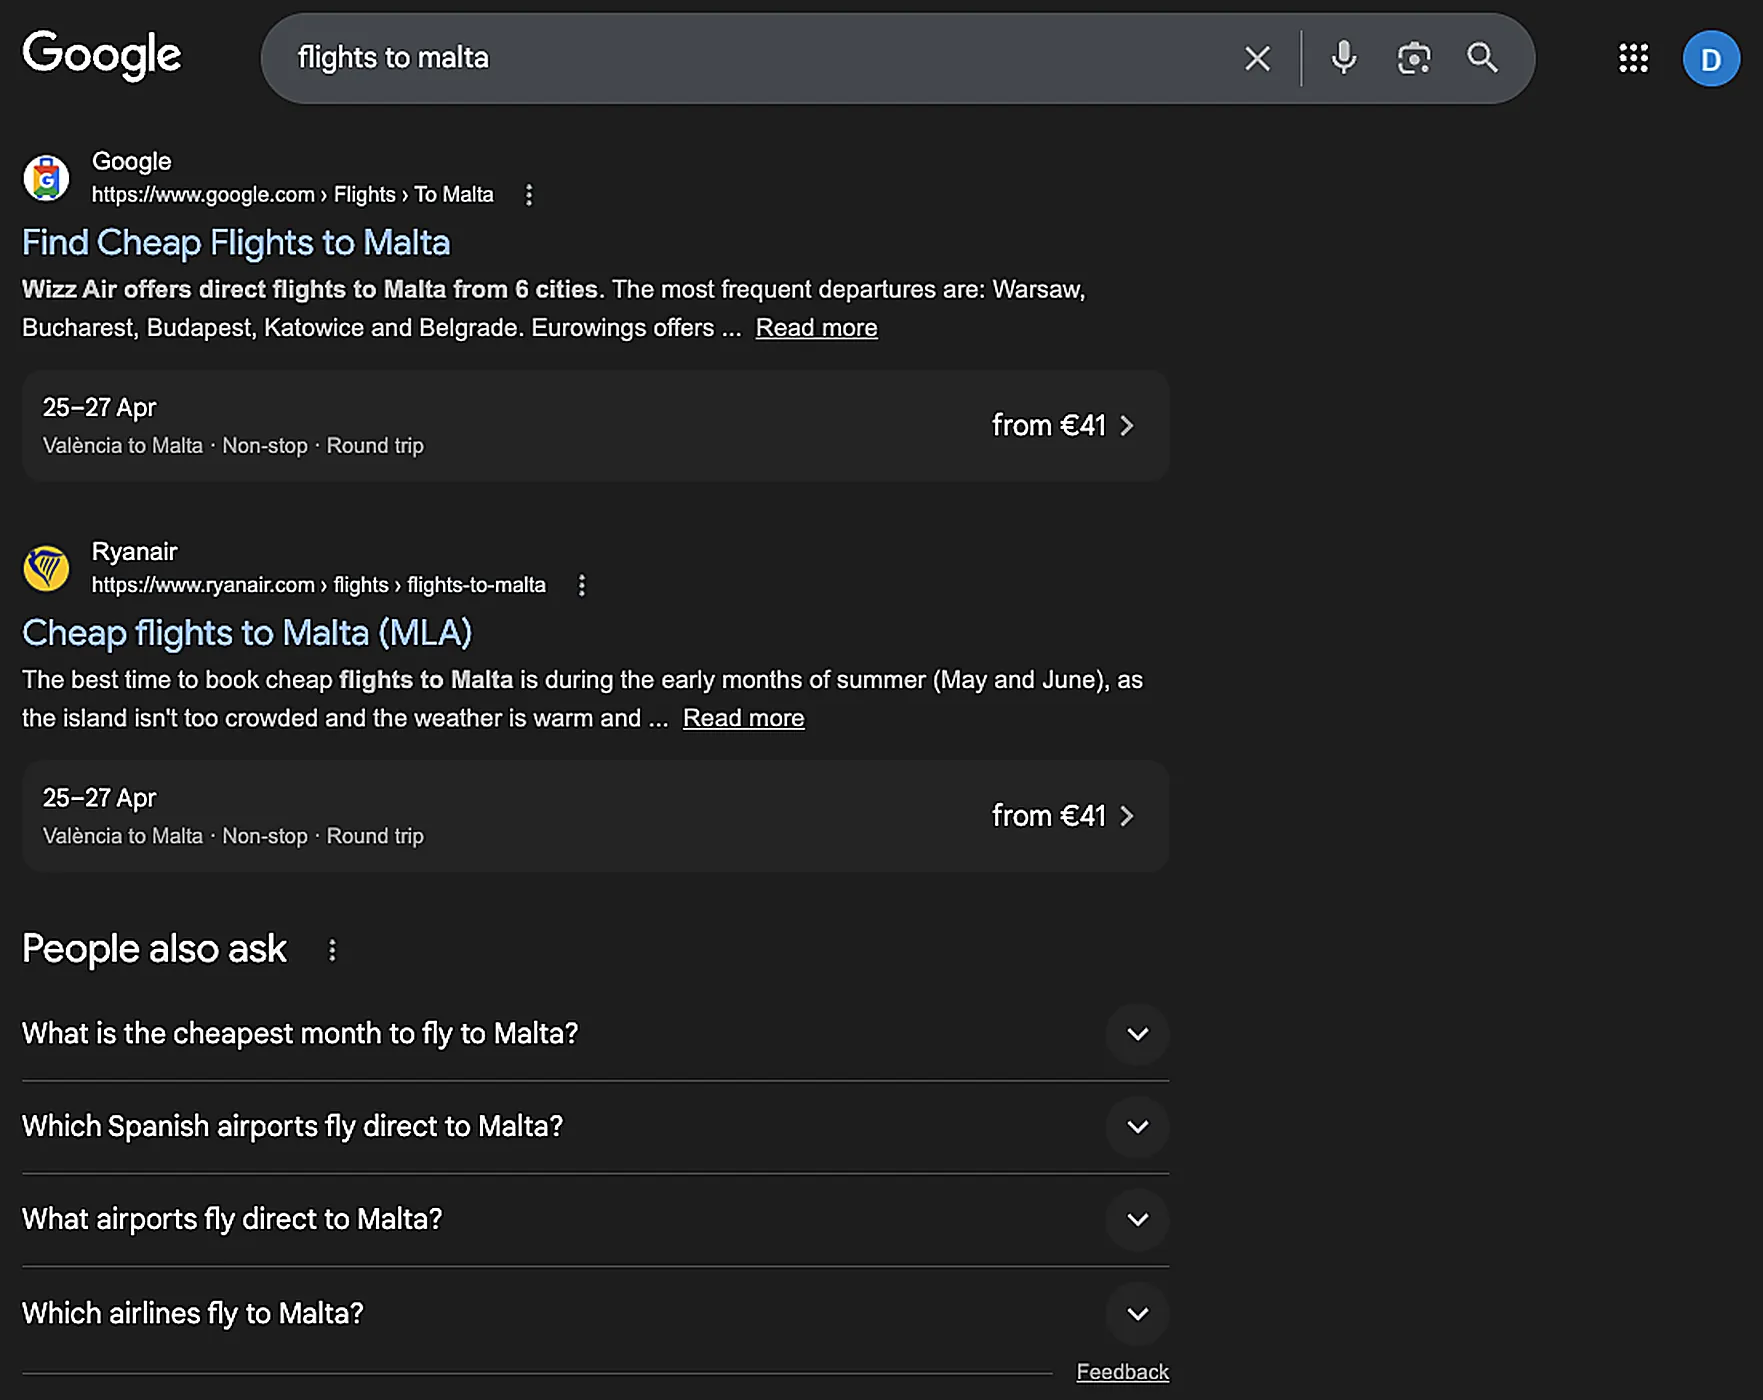This screenshot has width=1763, height=1400.
Task: Open options for Google Flights result
Action: point(529,195)
